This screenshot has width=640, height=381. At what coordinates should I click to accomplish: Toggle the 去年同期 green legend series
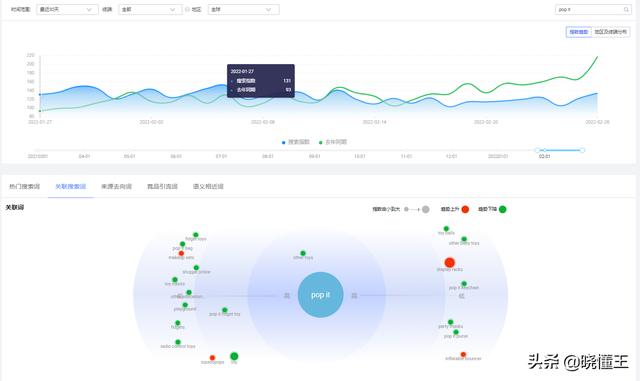tap(333, 142)
